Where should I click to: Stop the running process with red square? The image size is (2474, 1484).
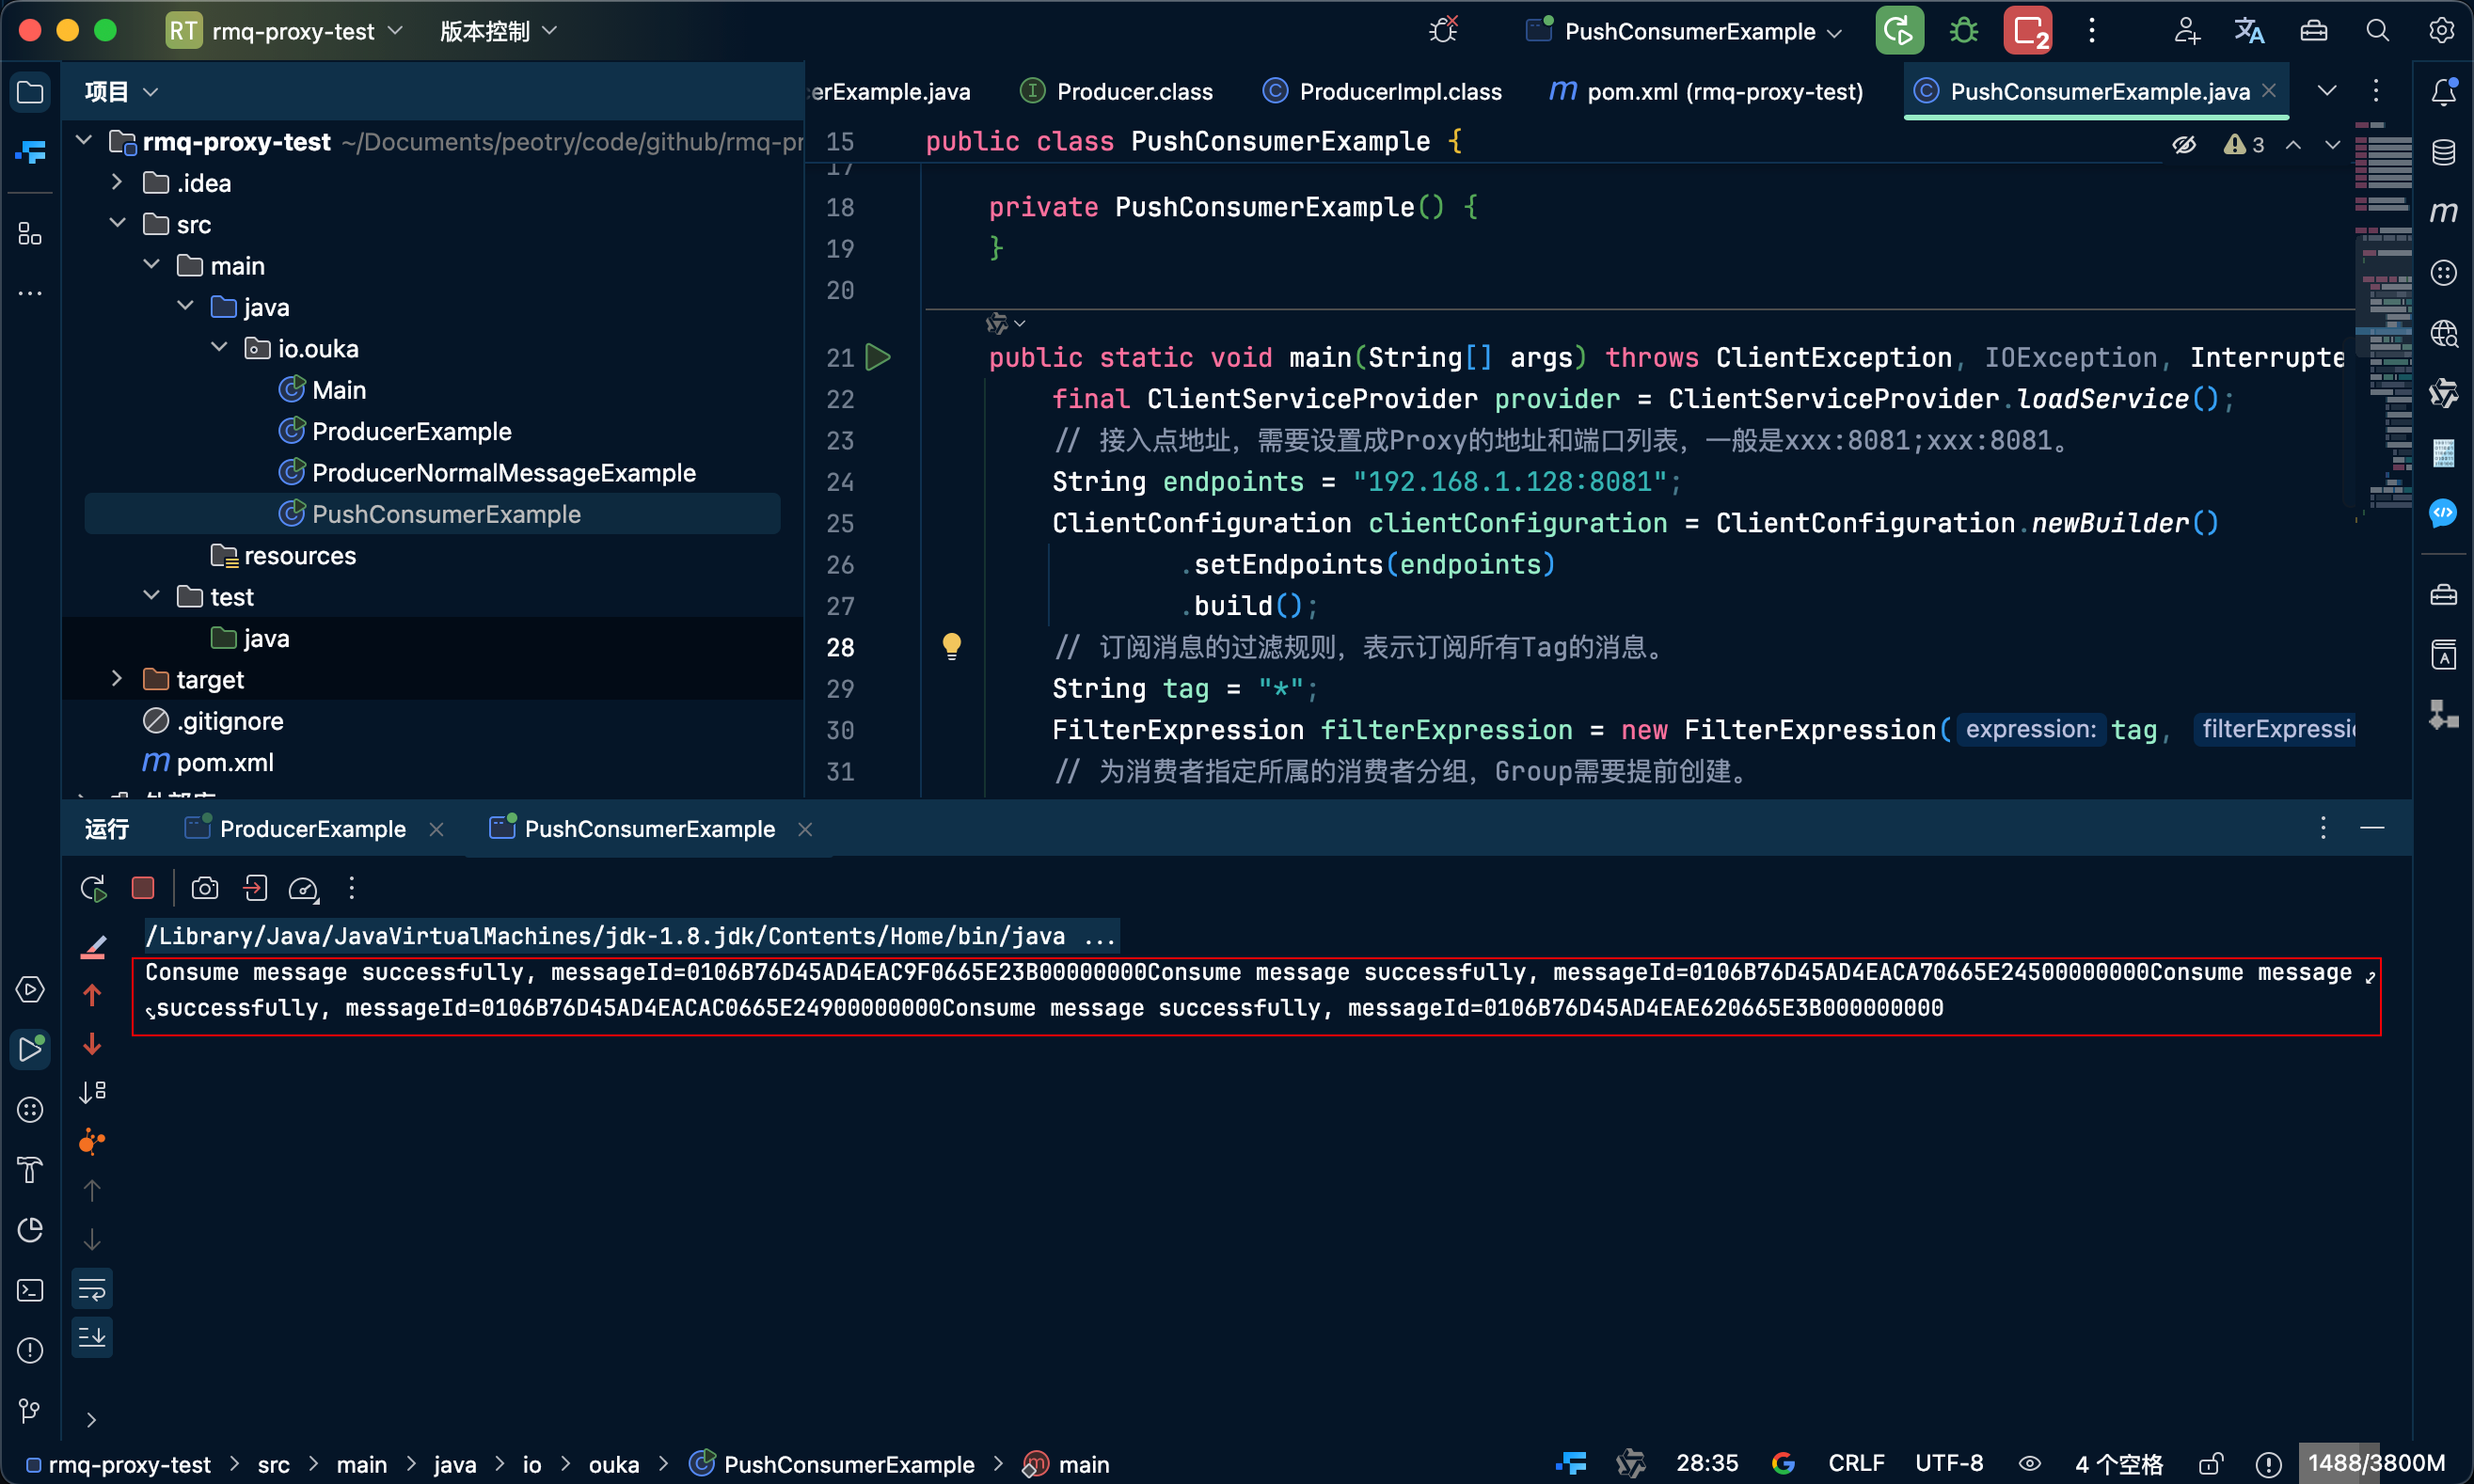point(143,888)
